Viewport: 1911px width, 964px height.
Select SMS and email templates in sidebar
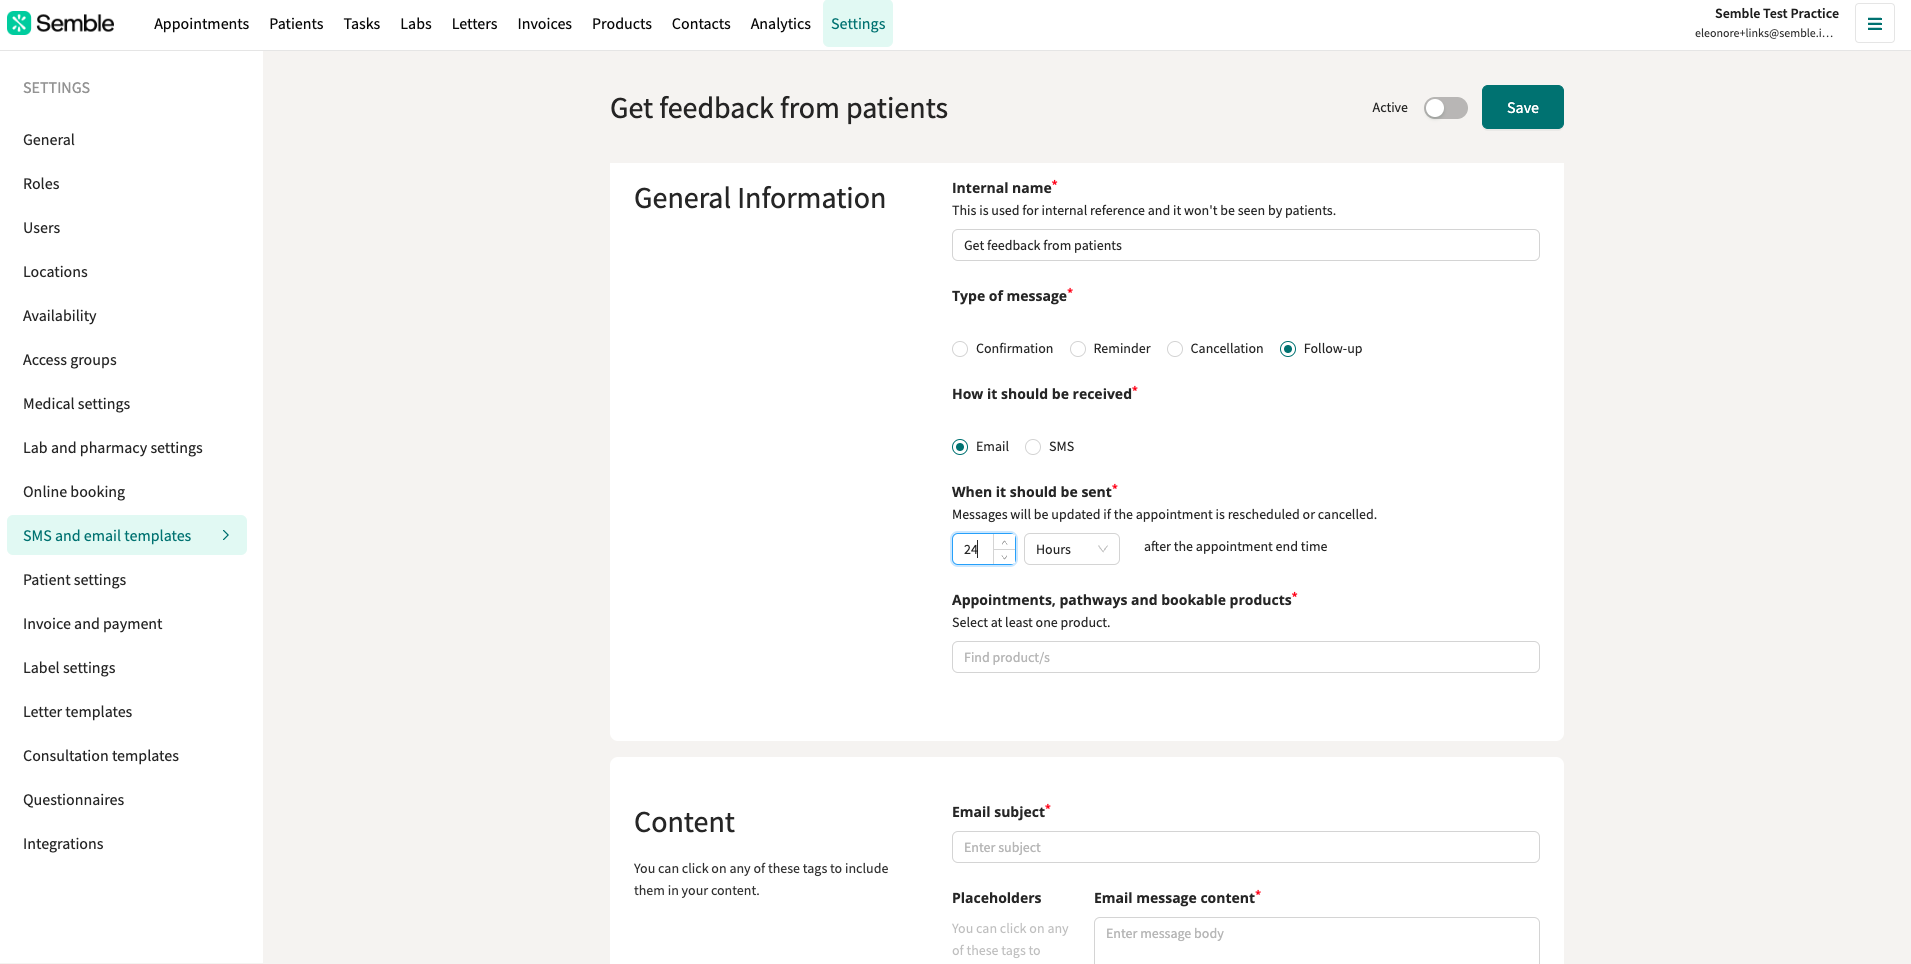[x=127, y=536]
